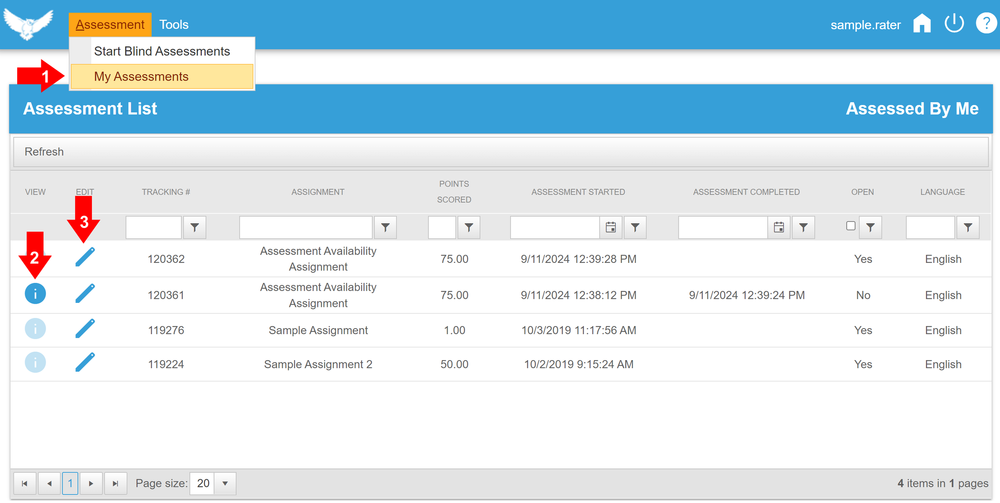The image size is (1000, 503).
Task: Click start date 10/2/2019 9:15:24 AM
Action: [578, 364]
